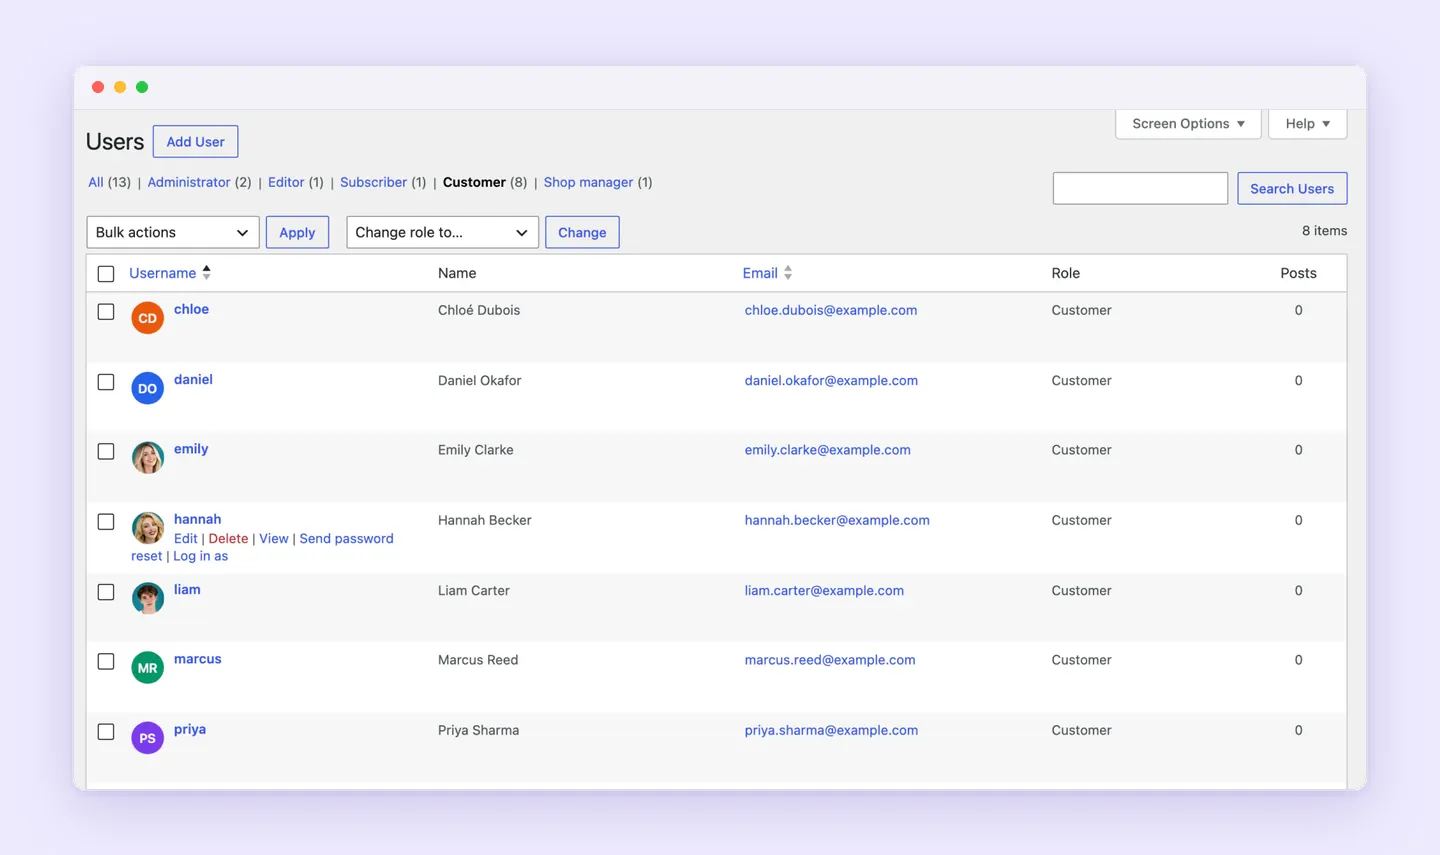
Task: Open marcus username link
Action: tap(197, 659)
